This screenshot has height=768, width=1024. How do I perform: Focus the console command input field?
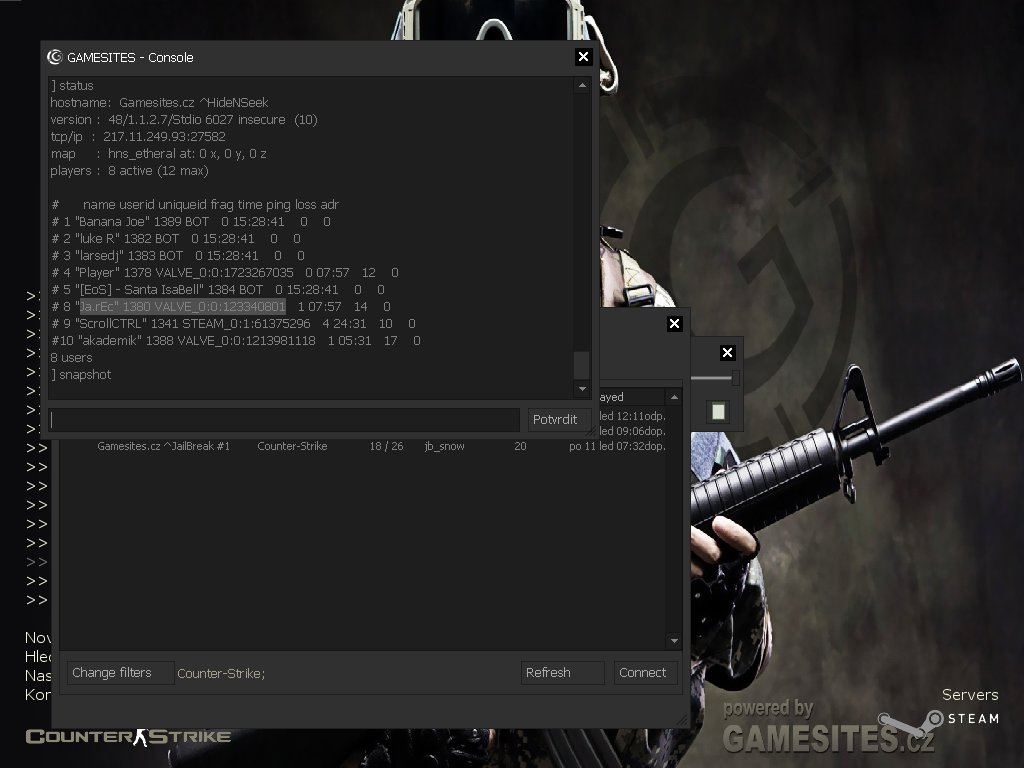click(285, 420)
